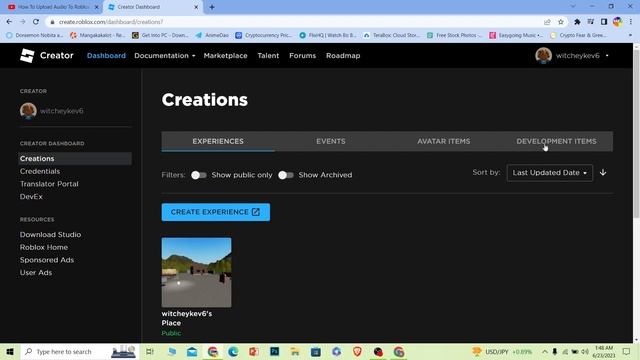Open USD/JPY taskbar widget
This screenshot has width=640, height=360.
point(502,351)
